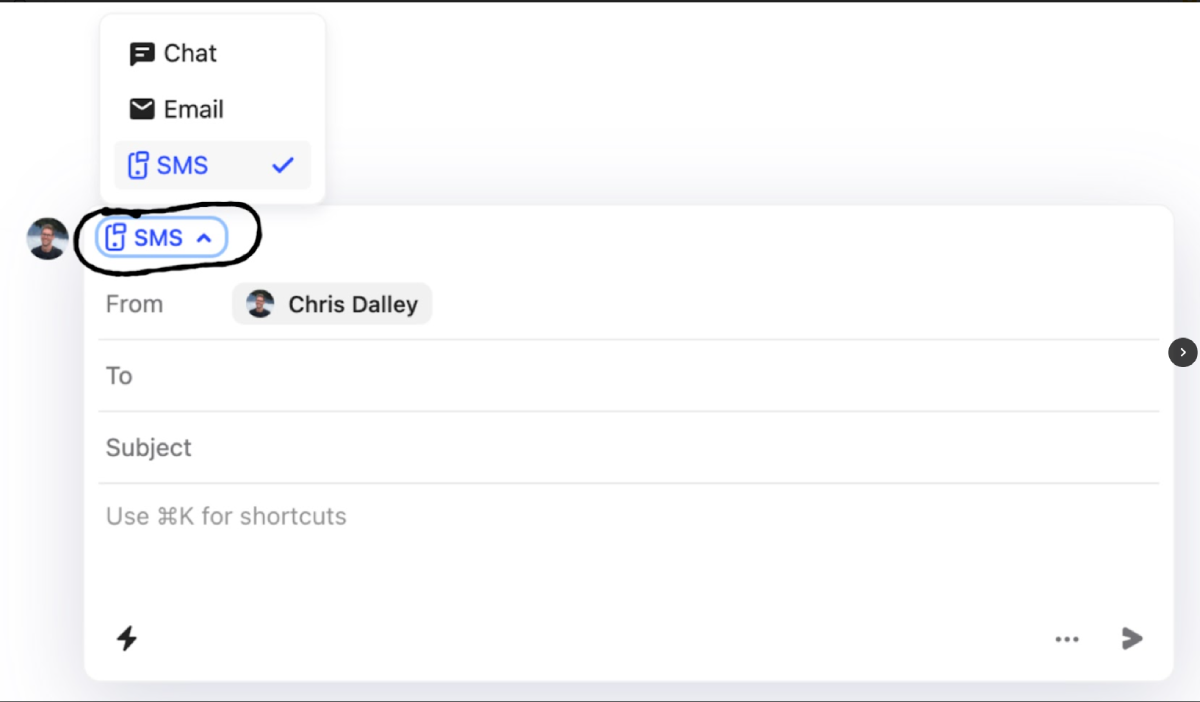Open macros with the lightning bolt icon

pos(127,638)
